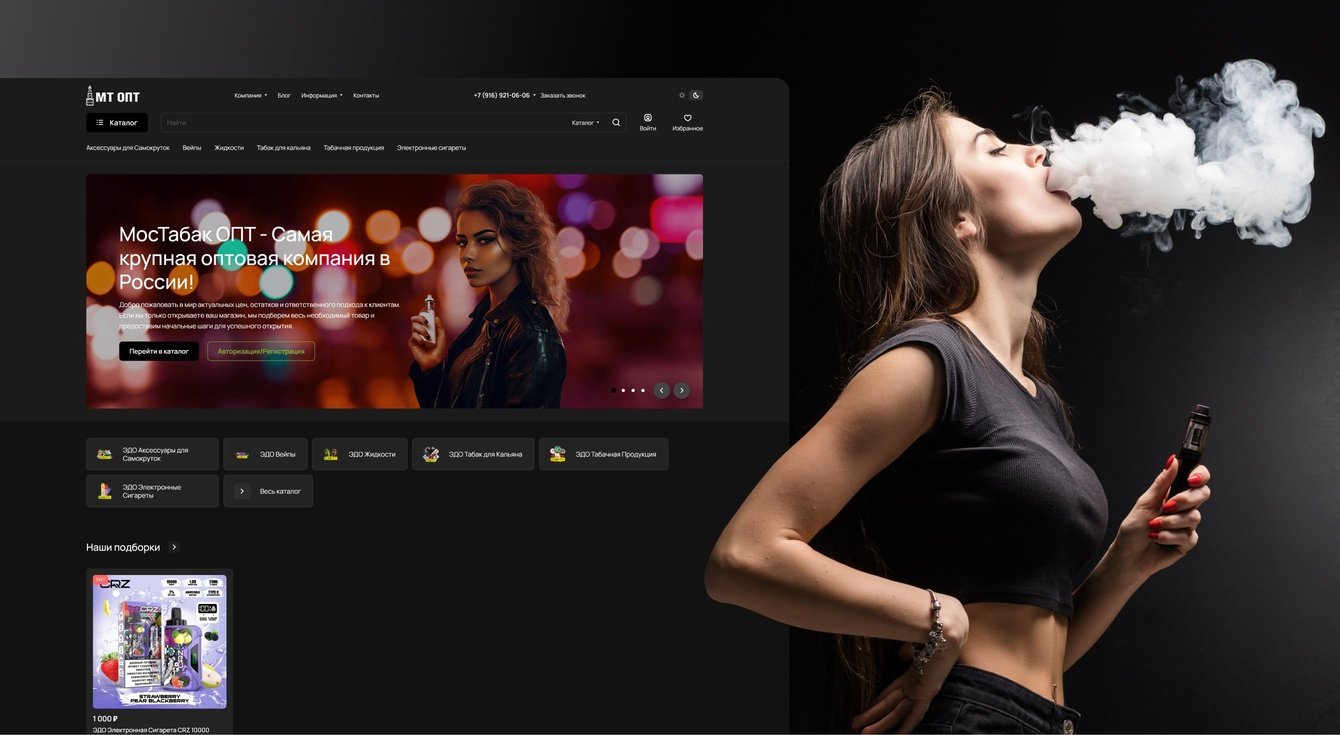This screenshot has width=1340, height=735.
Task: Open the Блог menu item
Action: point(284,96)
